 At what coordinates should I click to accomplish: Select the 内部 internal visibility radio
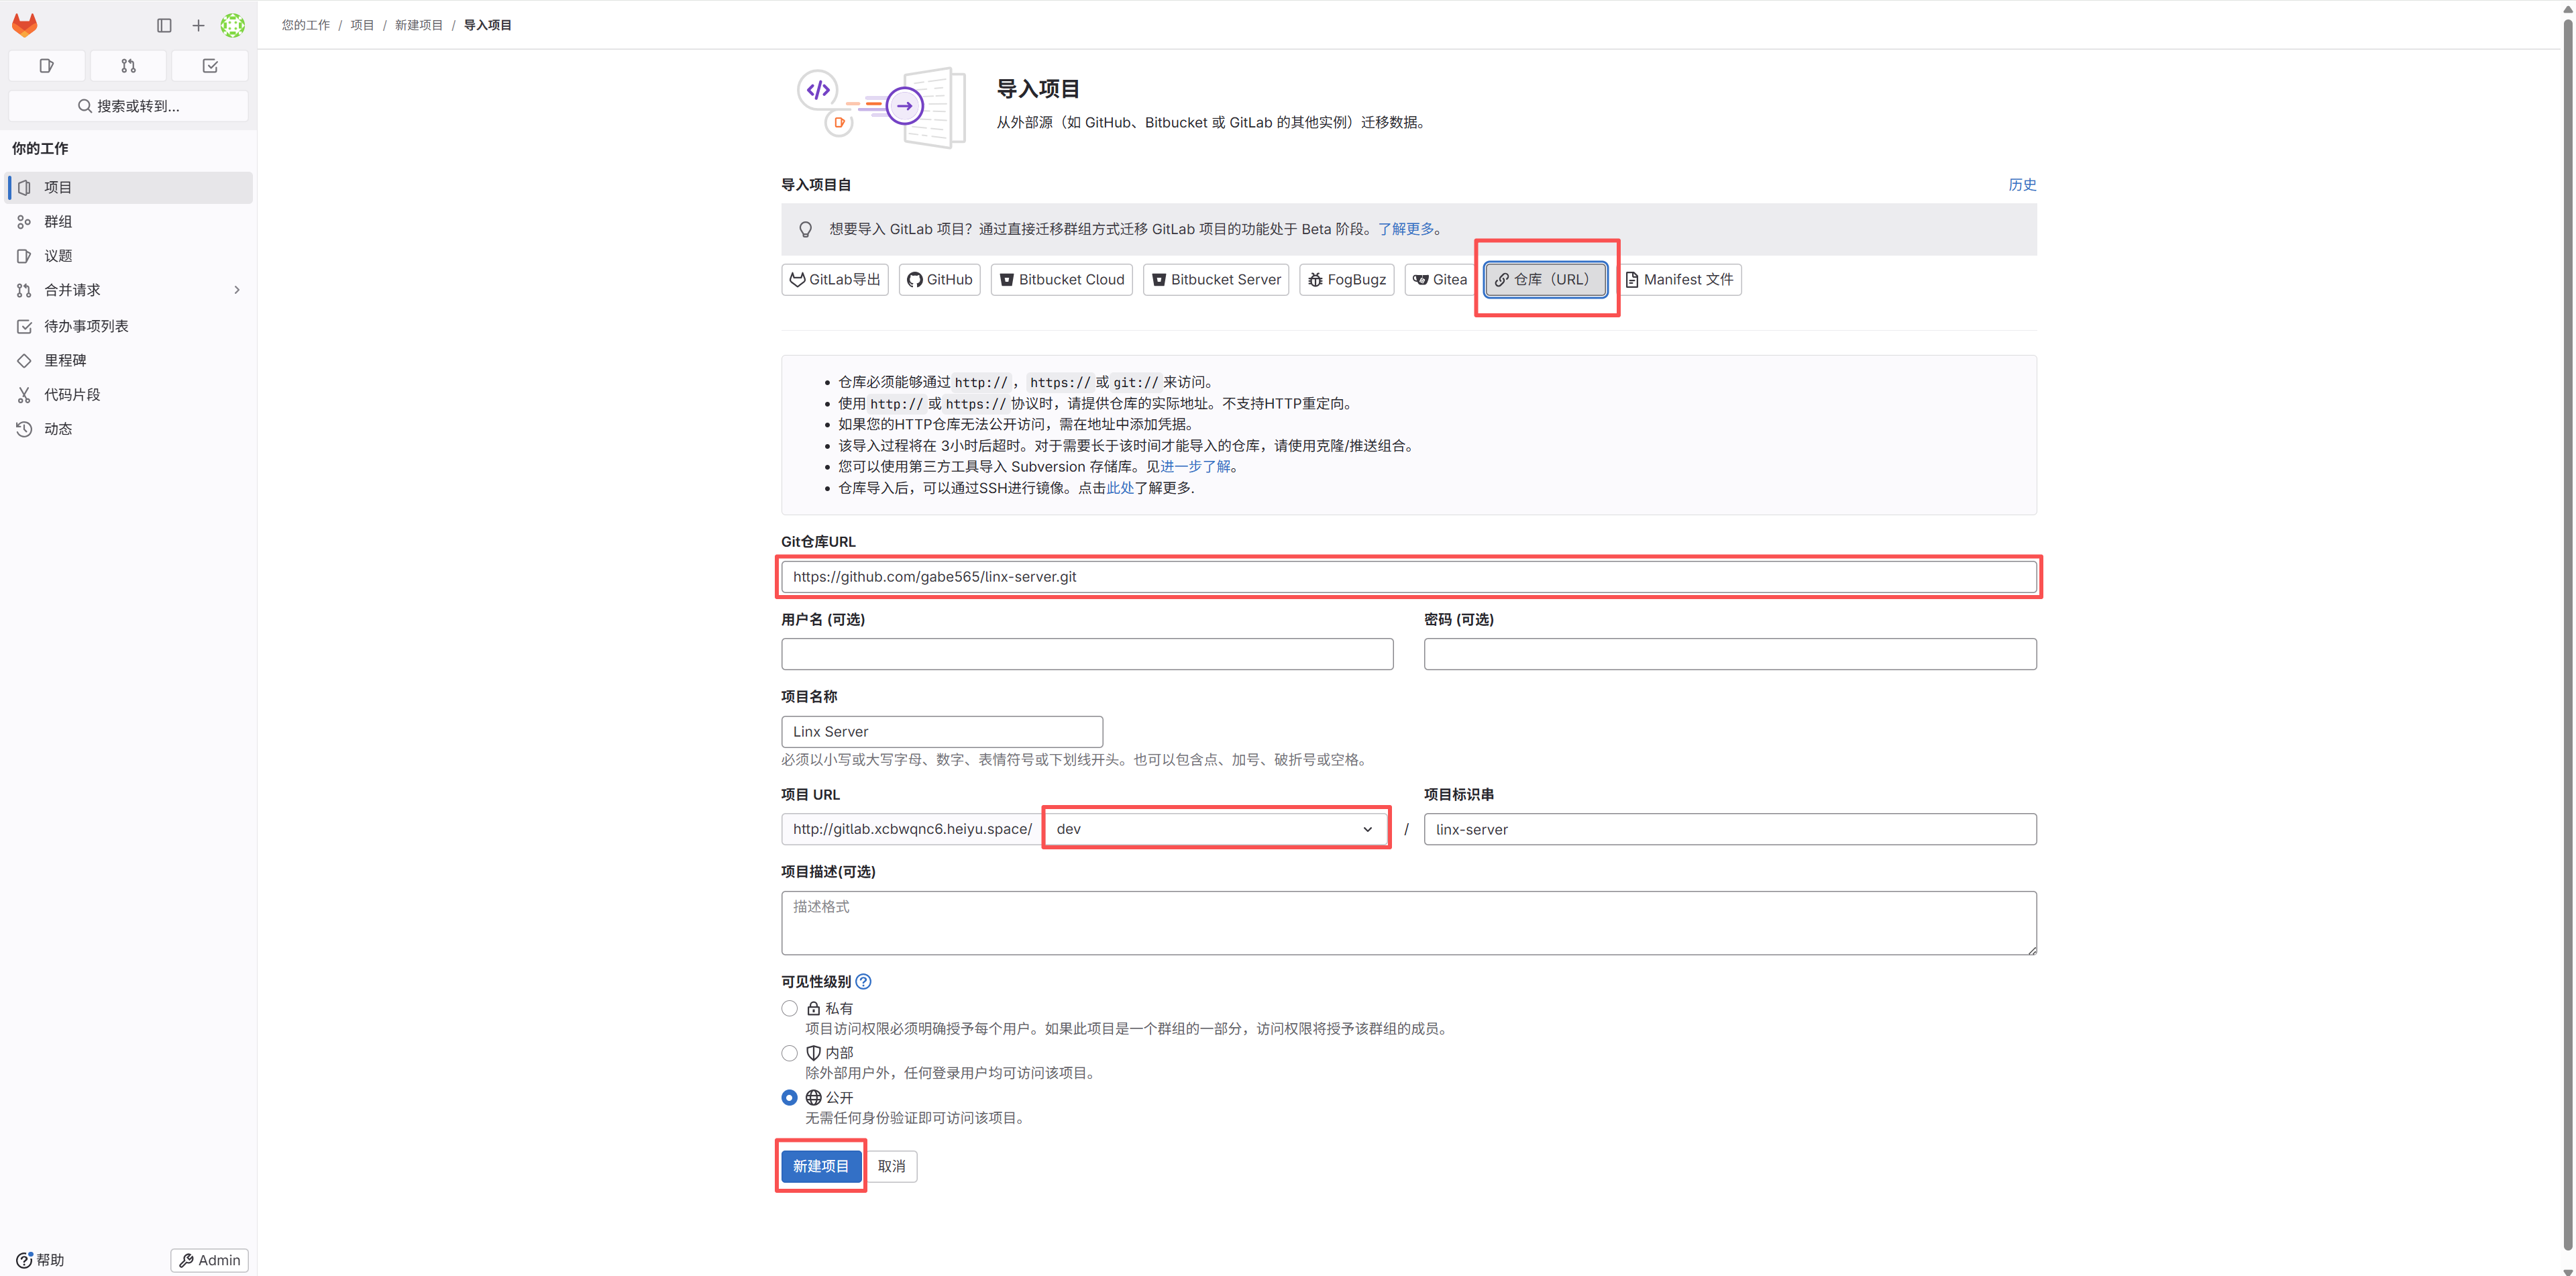pyautogui.click(x=789, y=1053)
